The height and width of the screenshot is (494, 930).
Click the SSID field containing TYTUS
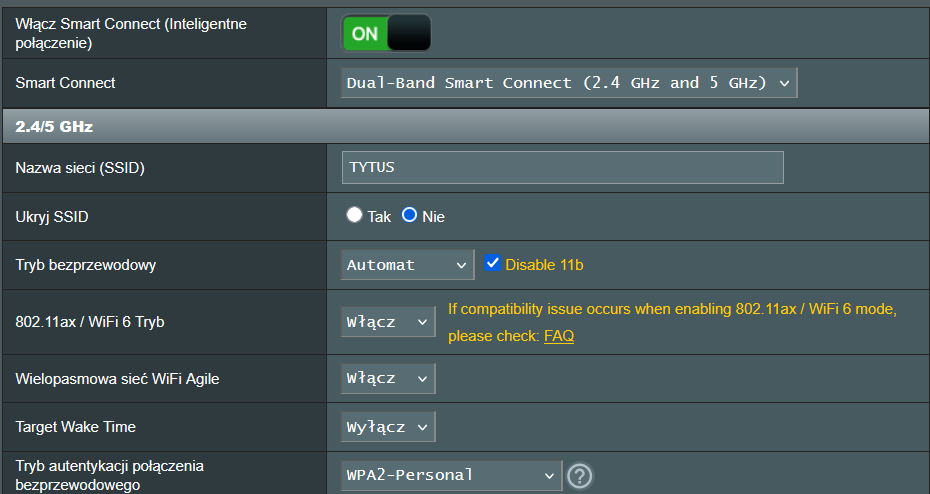click(x=562, y=168)
